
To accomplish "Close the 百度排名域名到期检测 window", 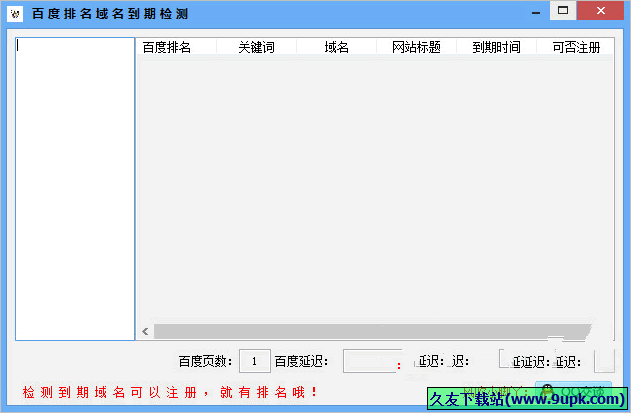I will (x=600, y=10).
